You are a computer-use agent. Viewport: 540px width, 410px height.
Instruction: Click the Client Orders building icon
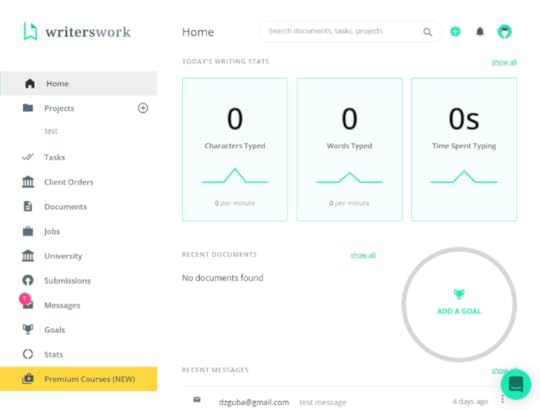[x=28, y=181]
